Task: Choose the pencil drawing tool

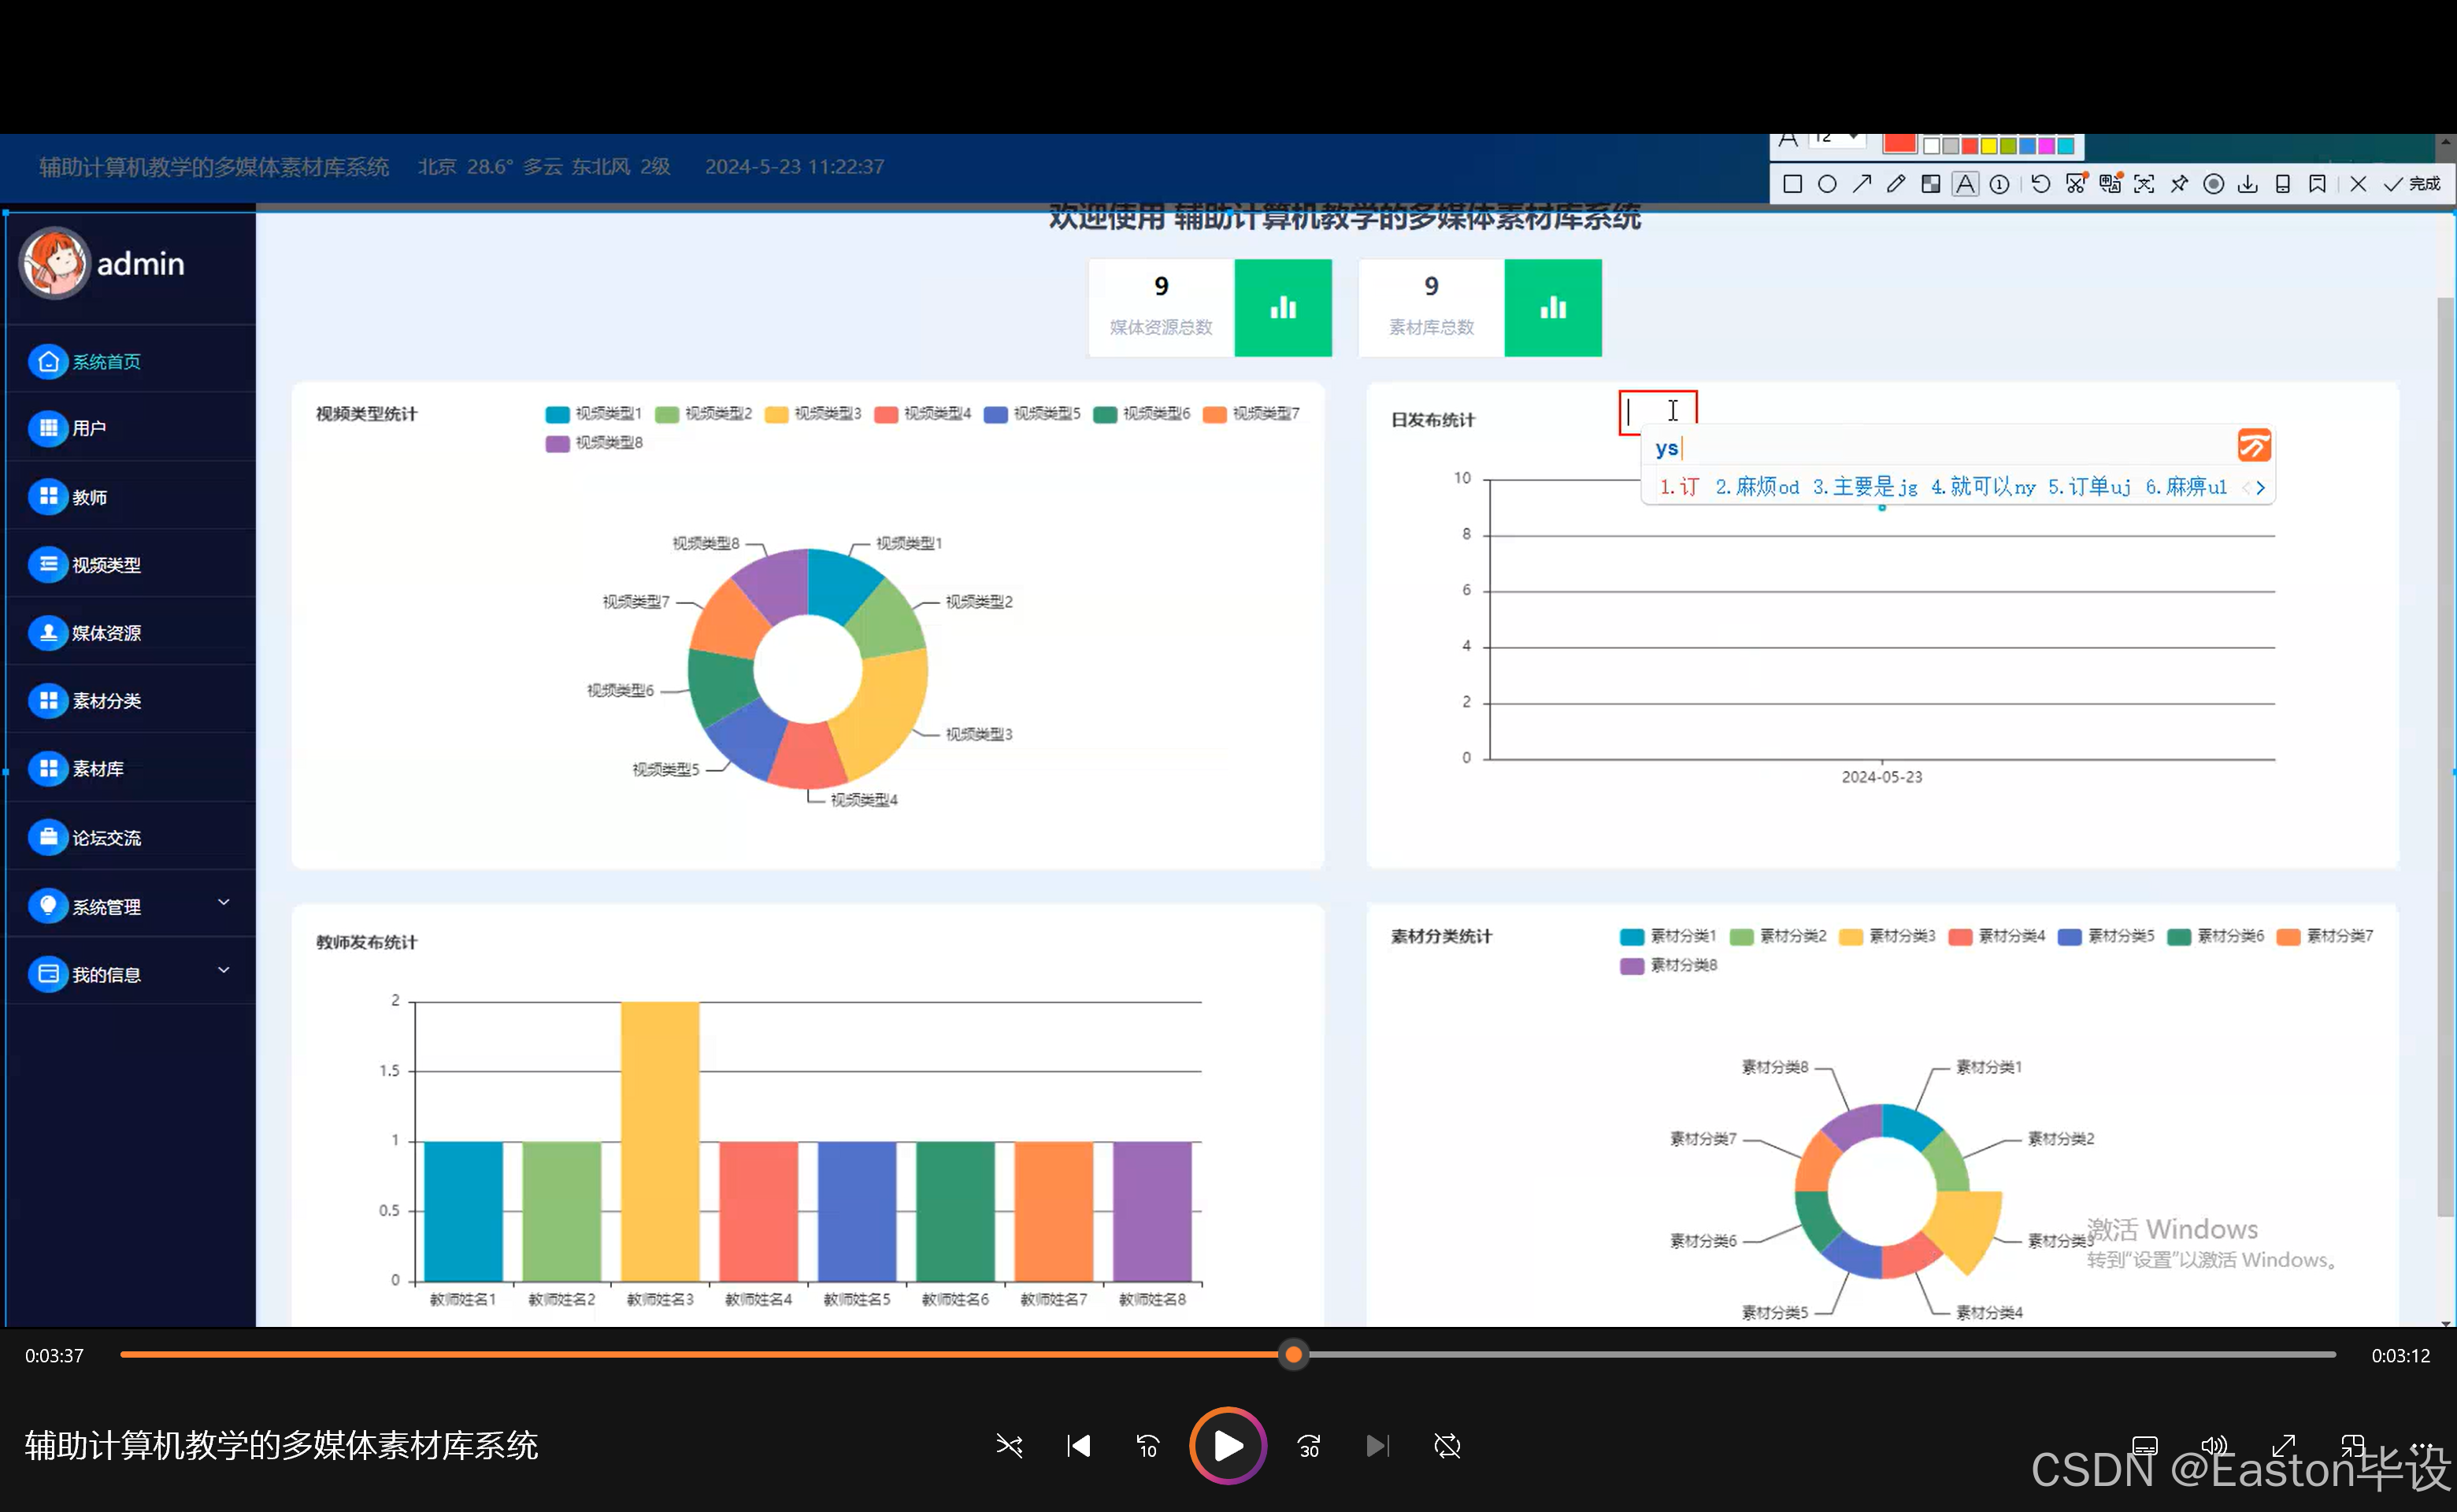Action: point(1895,184)
